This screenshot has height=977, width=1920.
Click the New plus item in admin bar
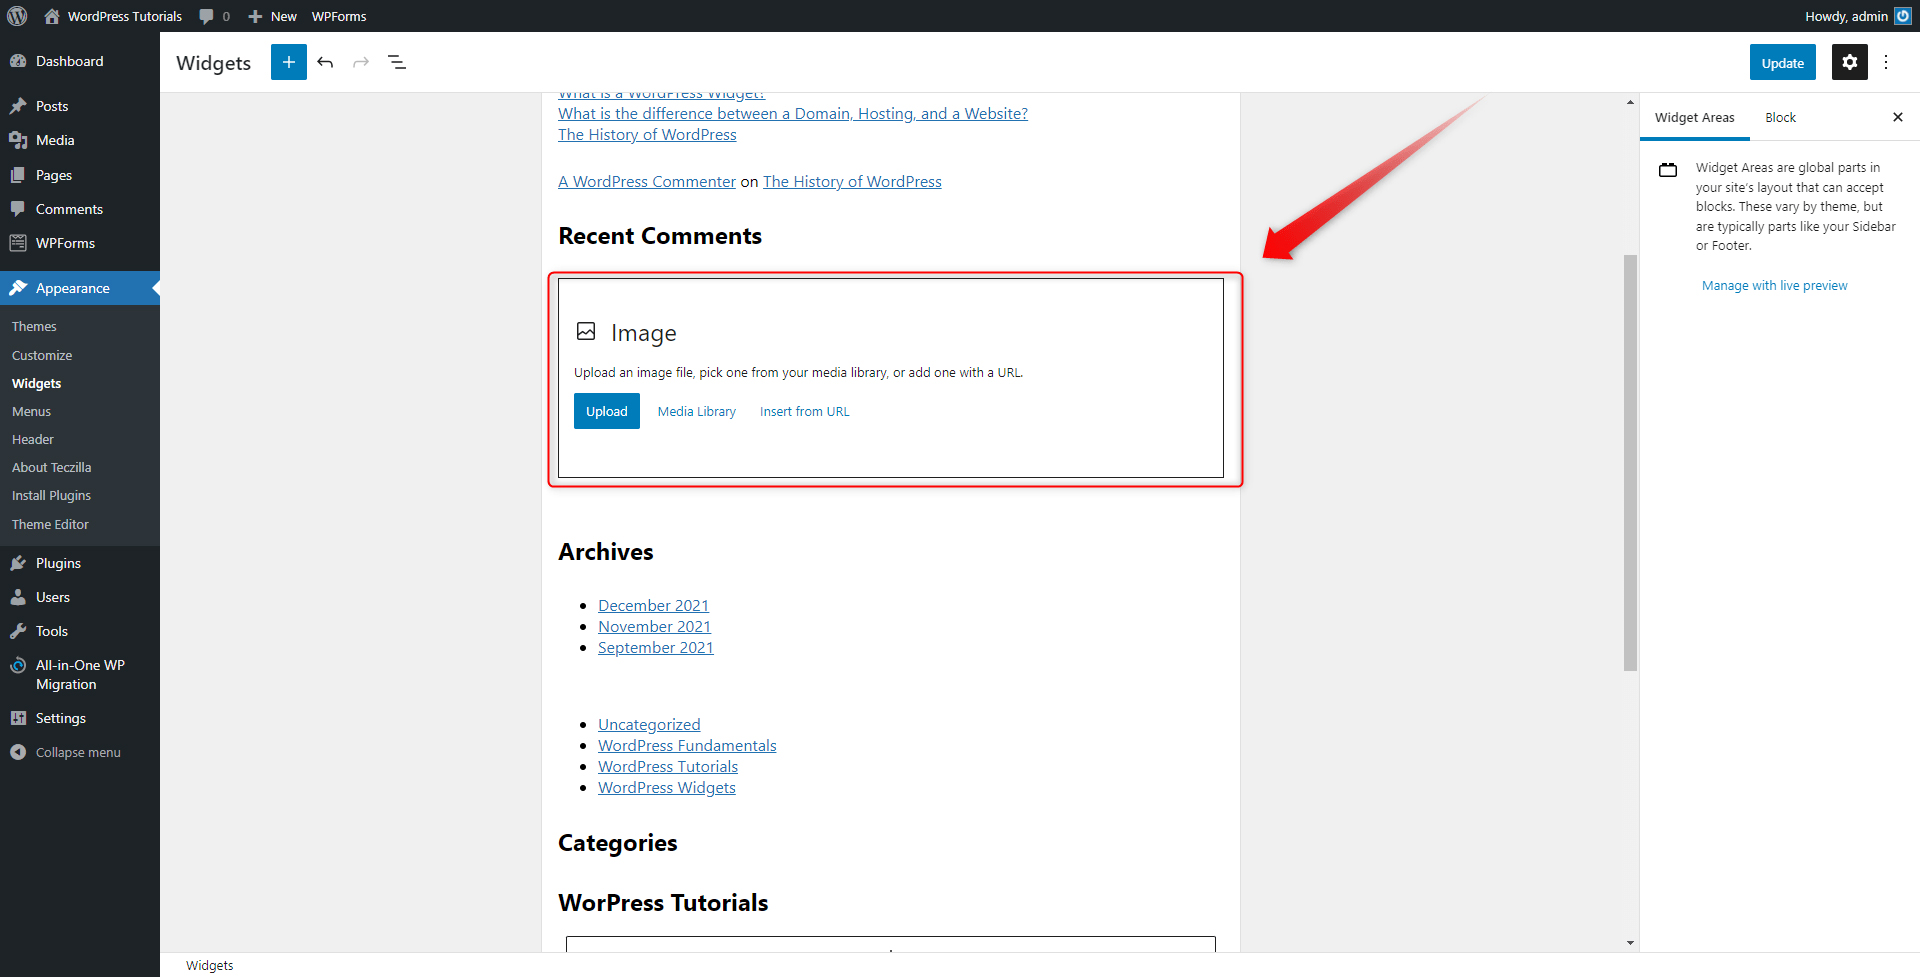(x=272, y=16)
